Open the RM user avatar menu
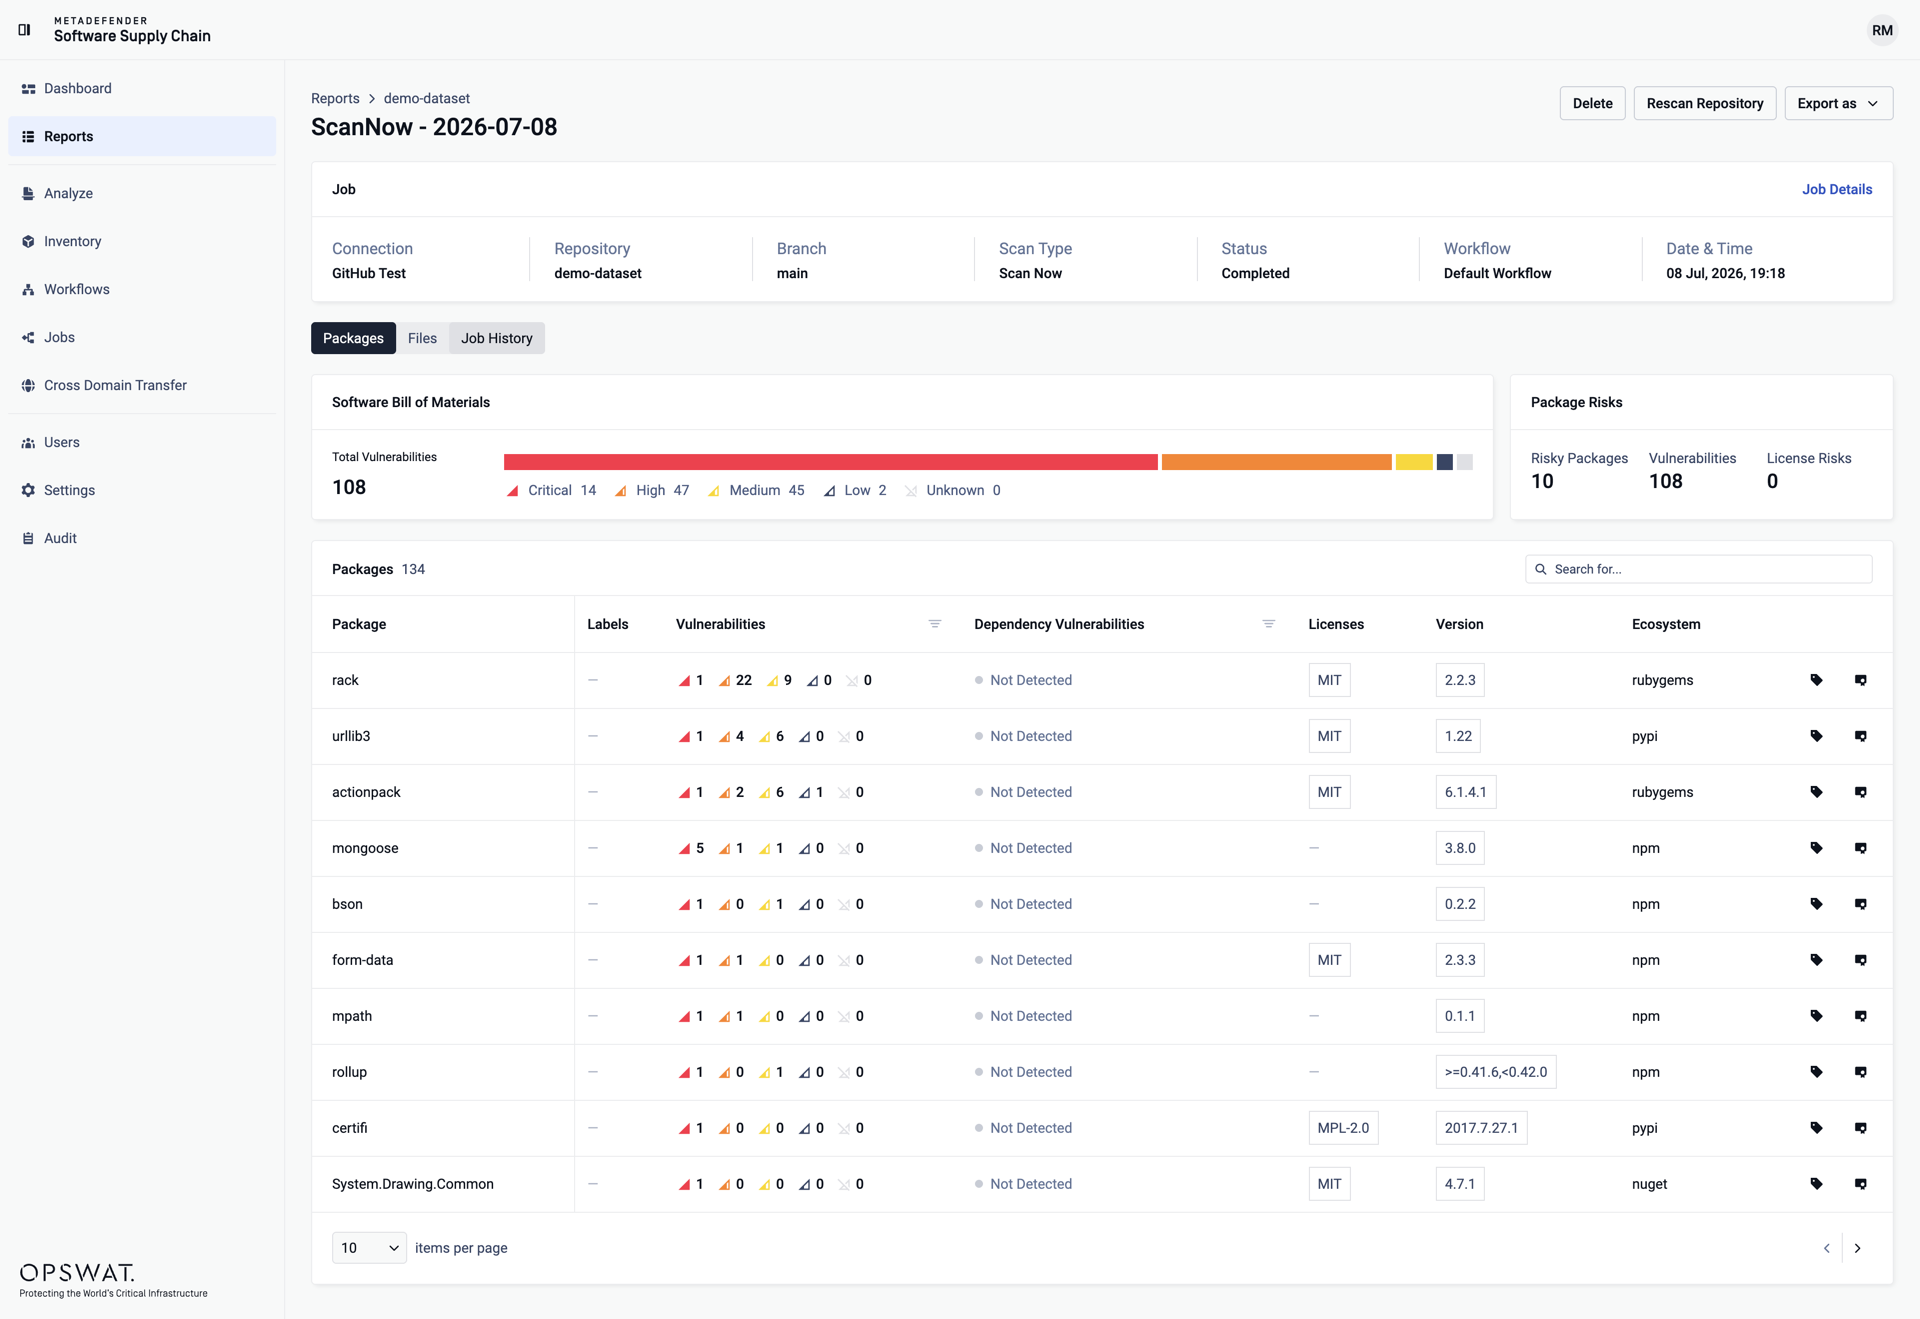Viewport: 1920px width, 1319px height. coord(1882,30)
